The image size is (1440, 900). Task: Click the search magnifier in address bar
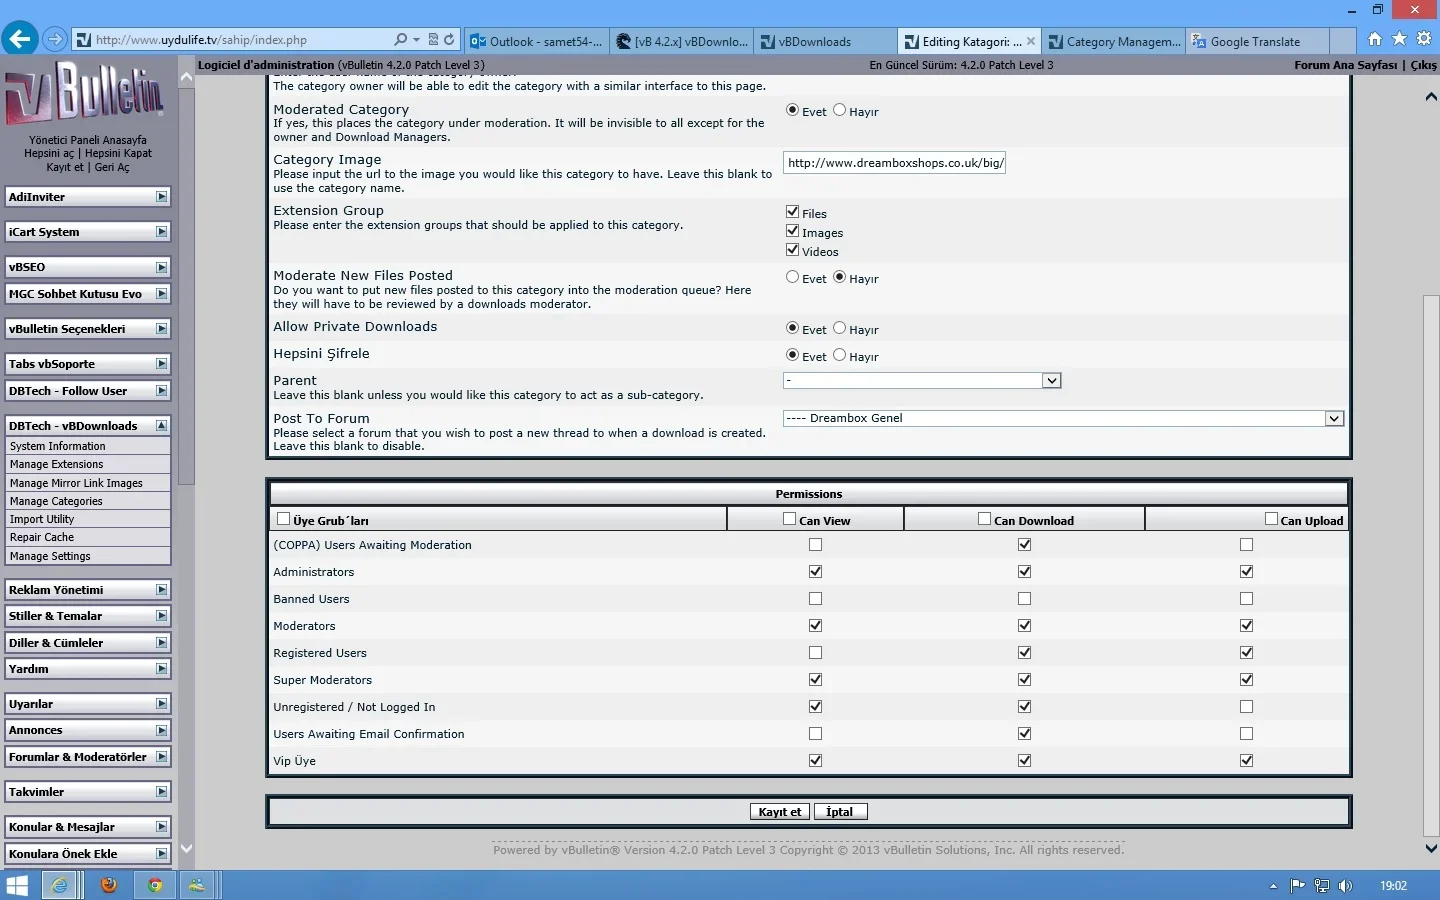[401, 40]
